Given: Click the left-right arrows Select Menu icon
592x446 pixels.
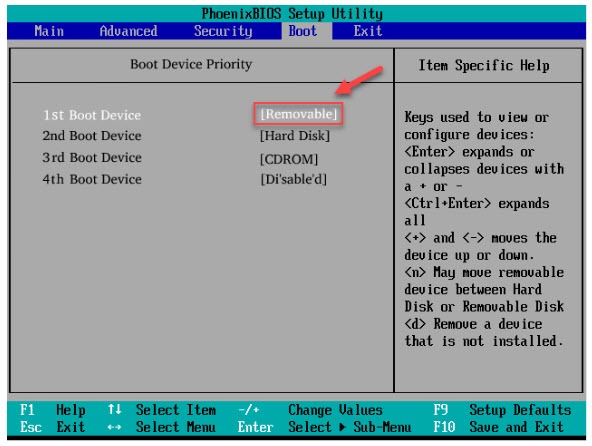Looking at the screenshot, I should coord(114,427).
